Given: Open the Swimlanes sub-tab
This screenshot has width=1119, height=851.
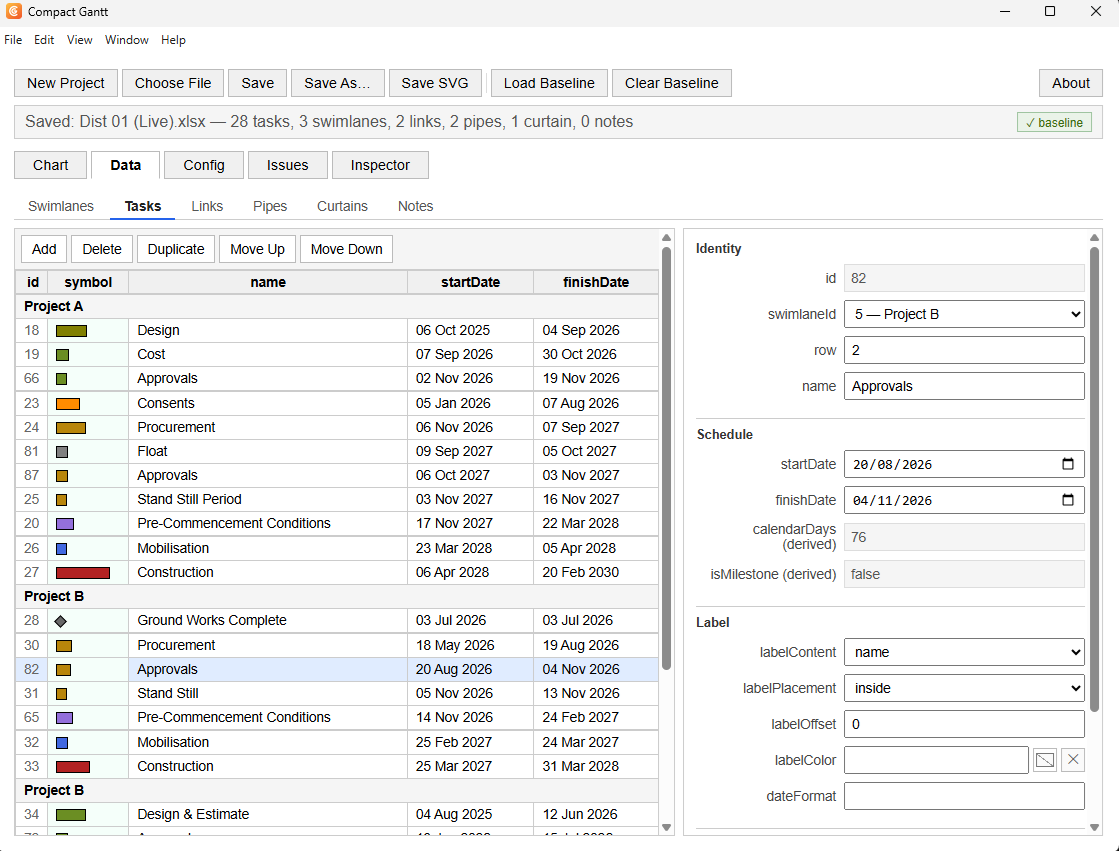Looking at the screenshot, I should pyautogui.click(x=61, y=206).
